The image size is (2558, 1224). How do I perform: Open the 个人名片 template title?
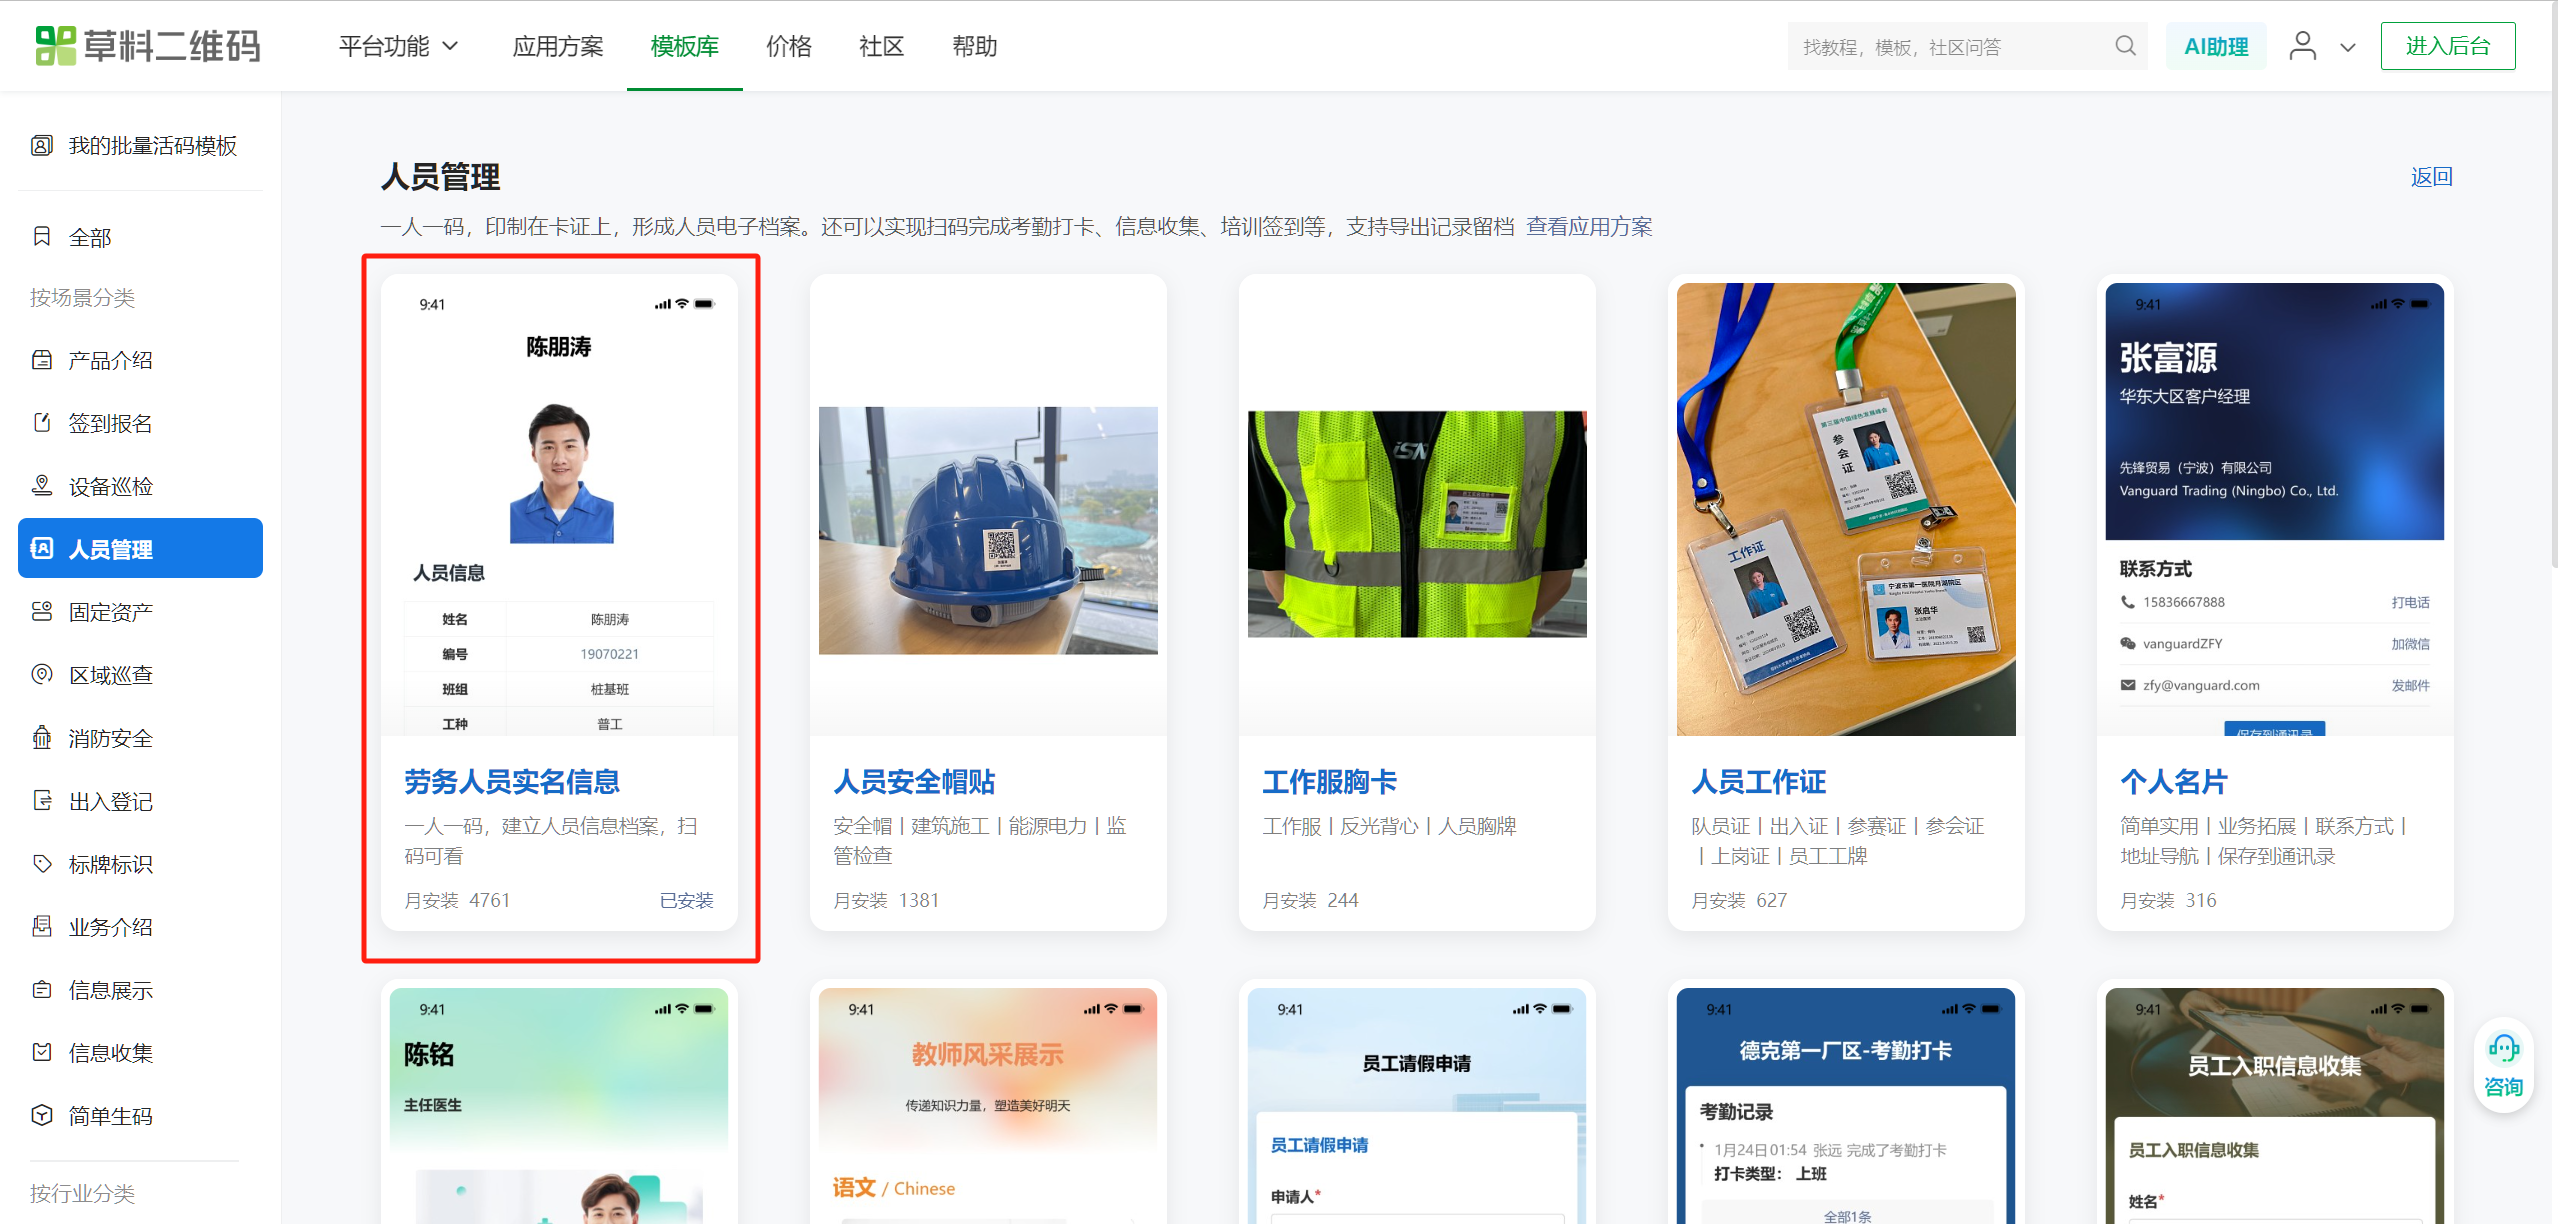(2174, 782)
